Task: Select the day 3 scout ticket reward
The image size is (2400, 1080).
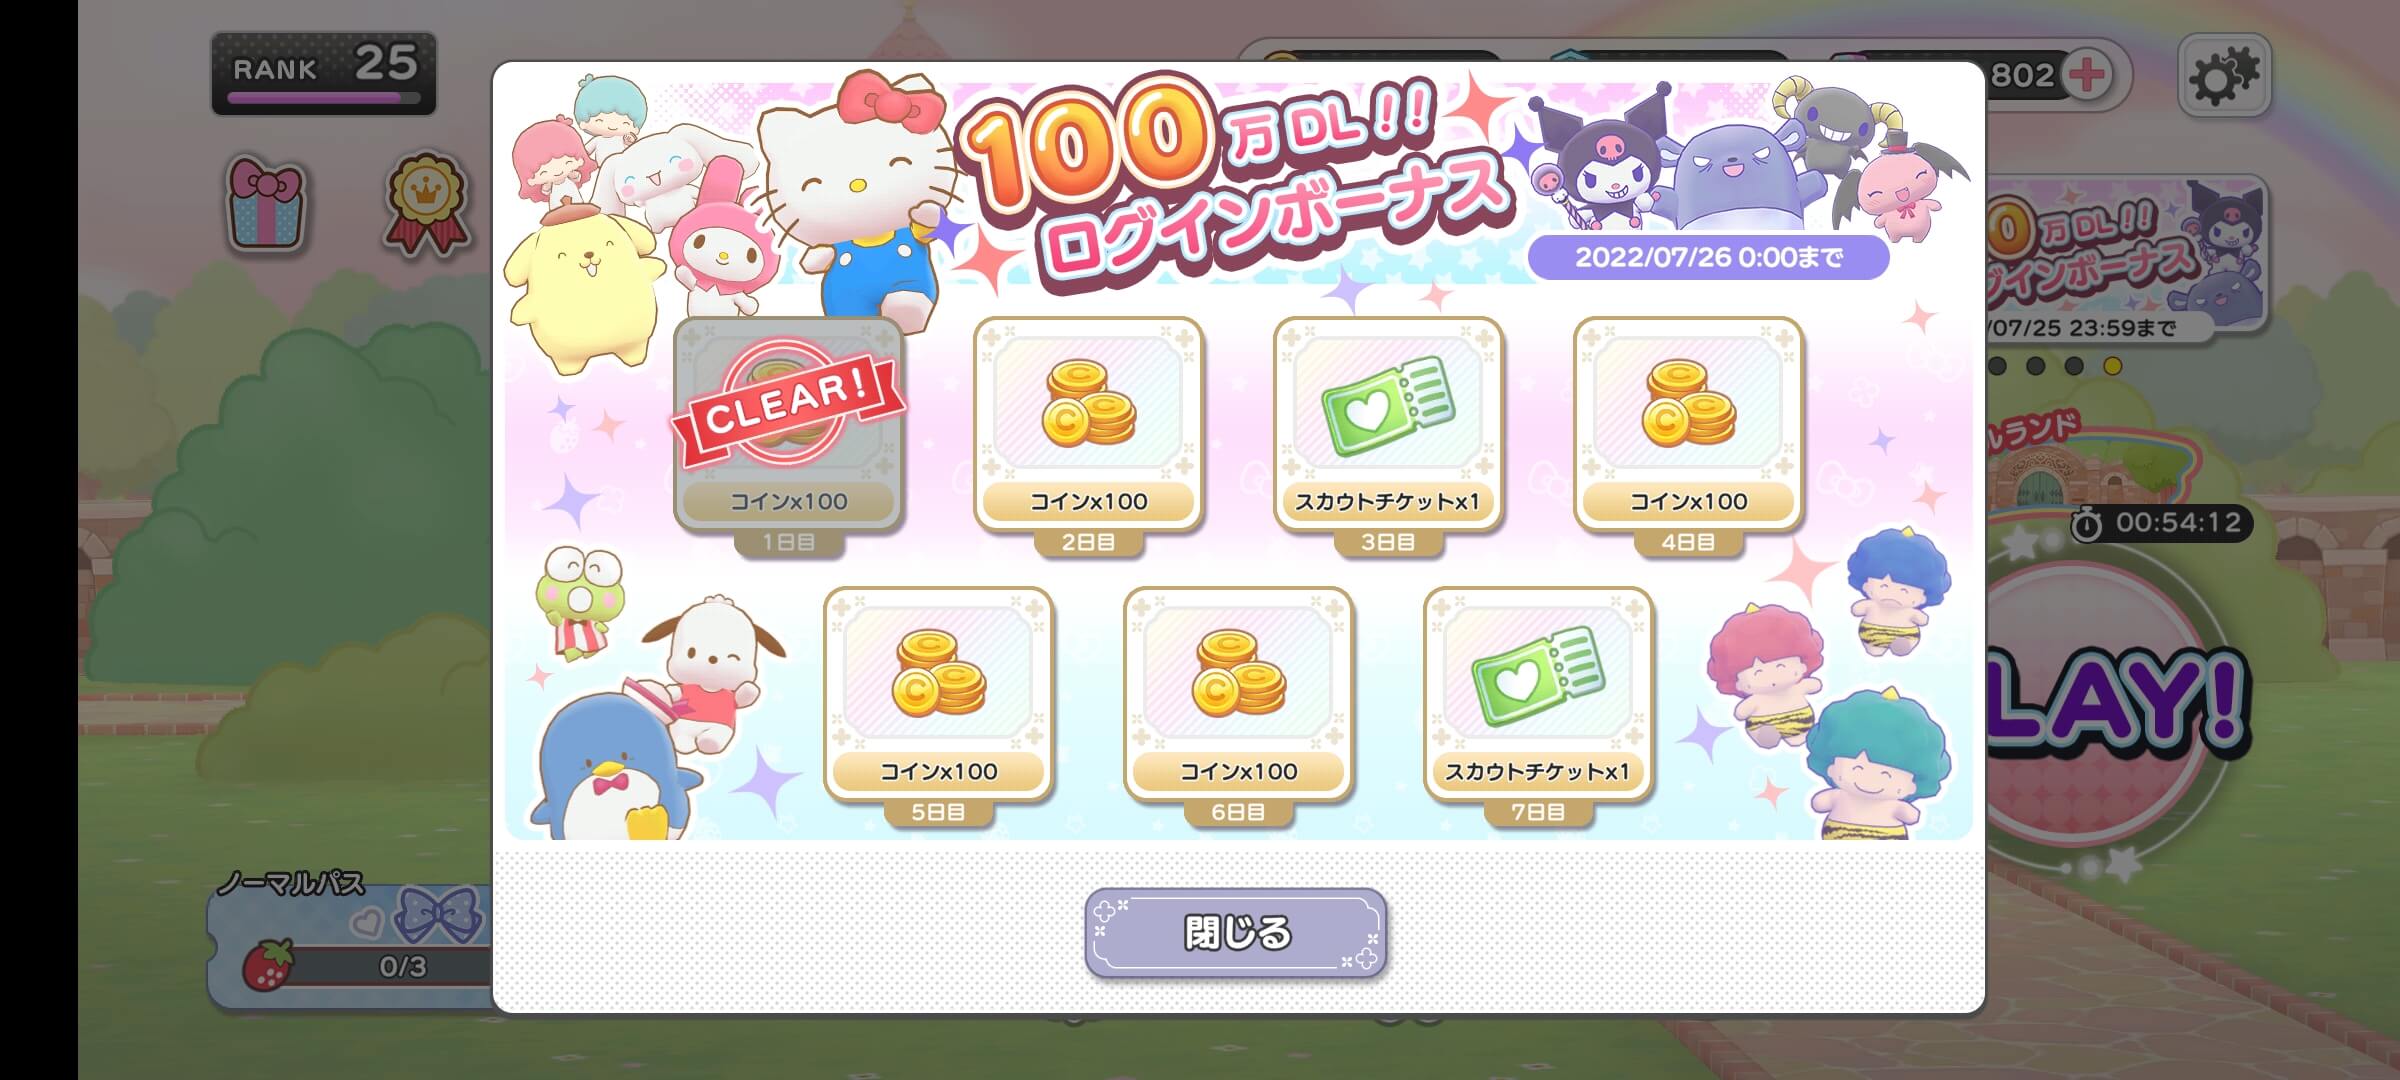Action: click(1388, 424)
